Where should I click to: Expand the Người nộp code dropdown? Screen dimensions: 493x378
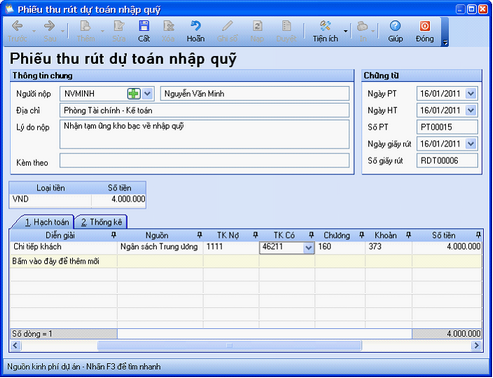[148, 94]
